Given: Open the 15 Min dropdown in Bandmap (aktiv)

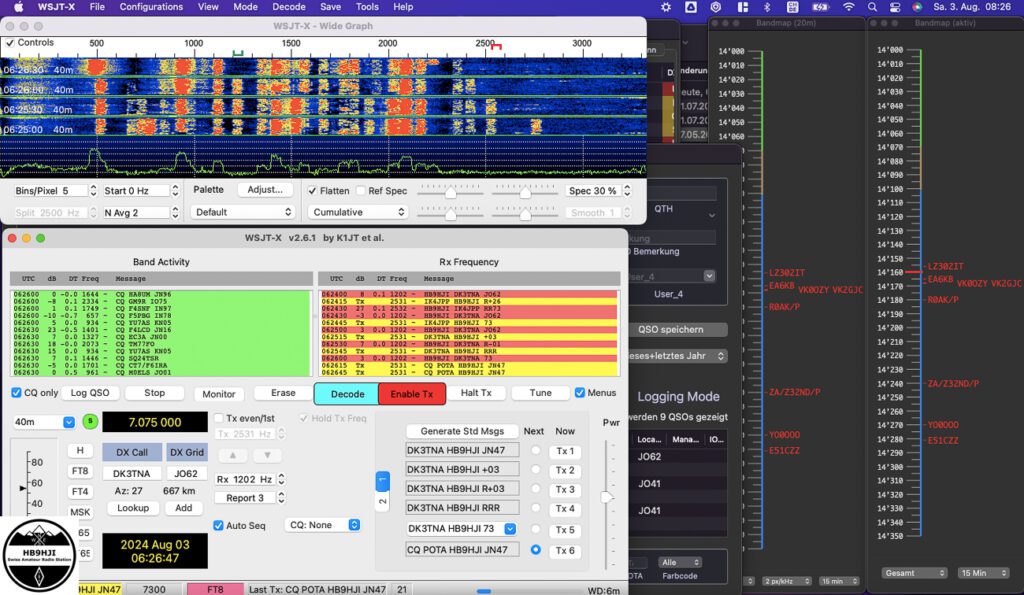Looking at the screenshot, I should tap(982, 573).
